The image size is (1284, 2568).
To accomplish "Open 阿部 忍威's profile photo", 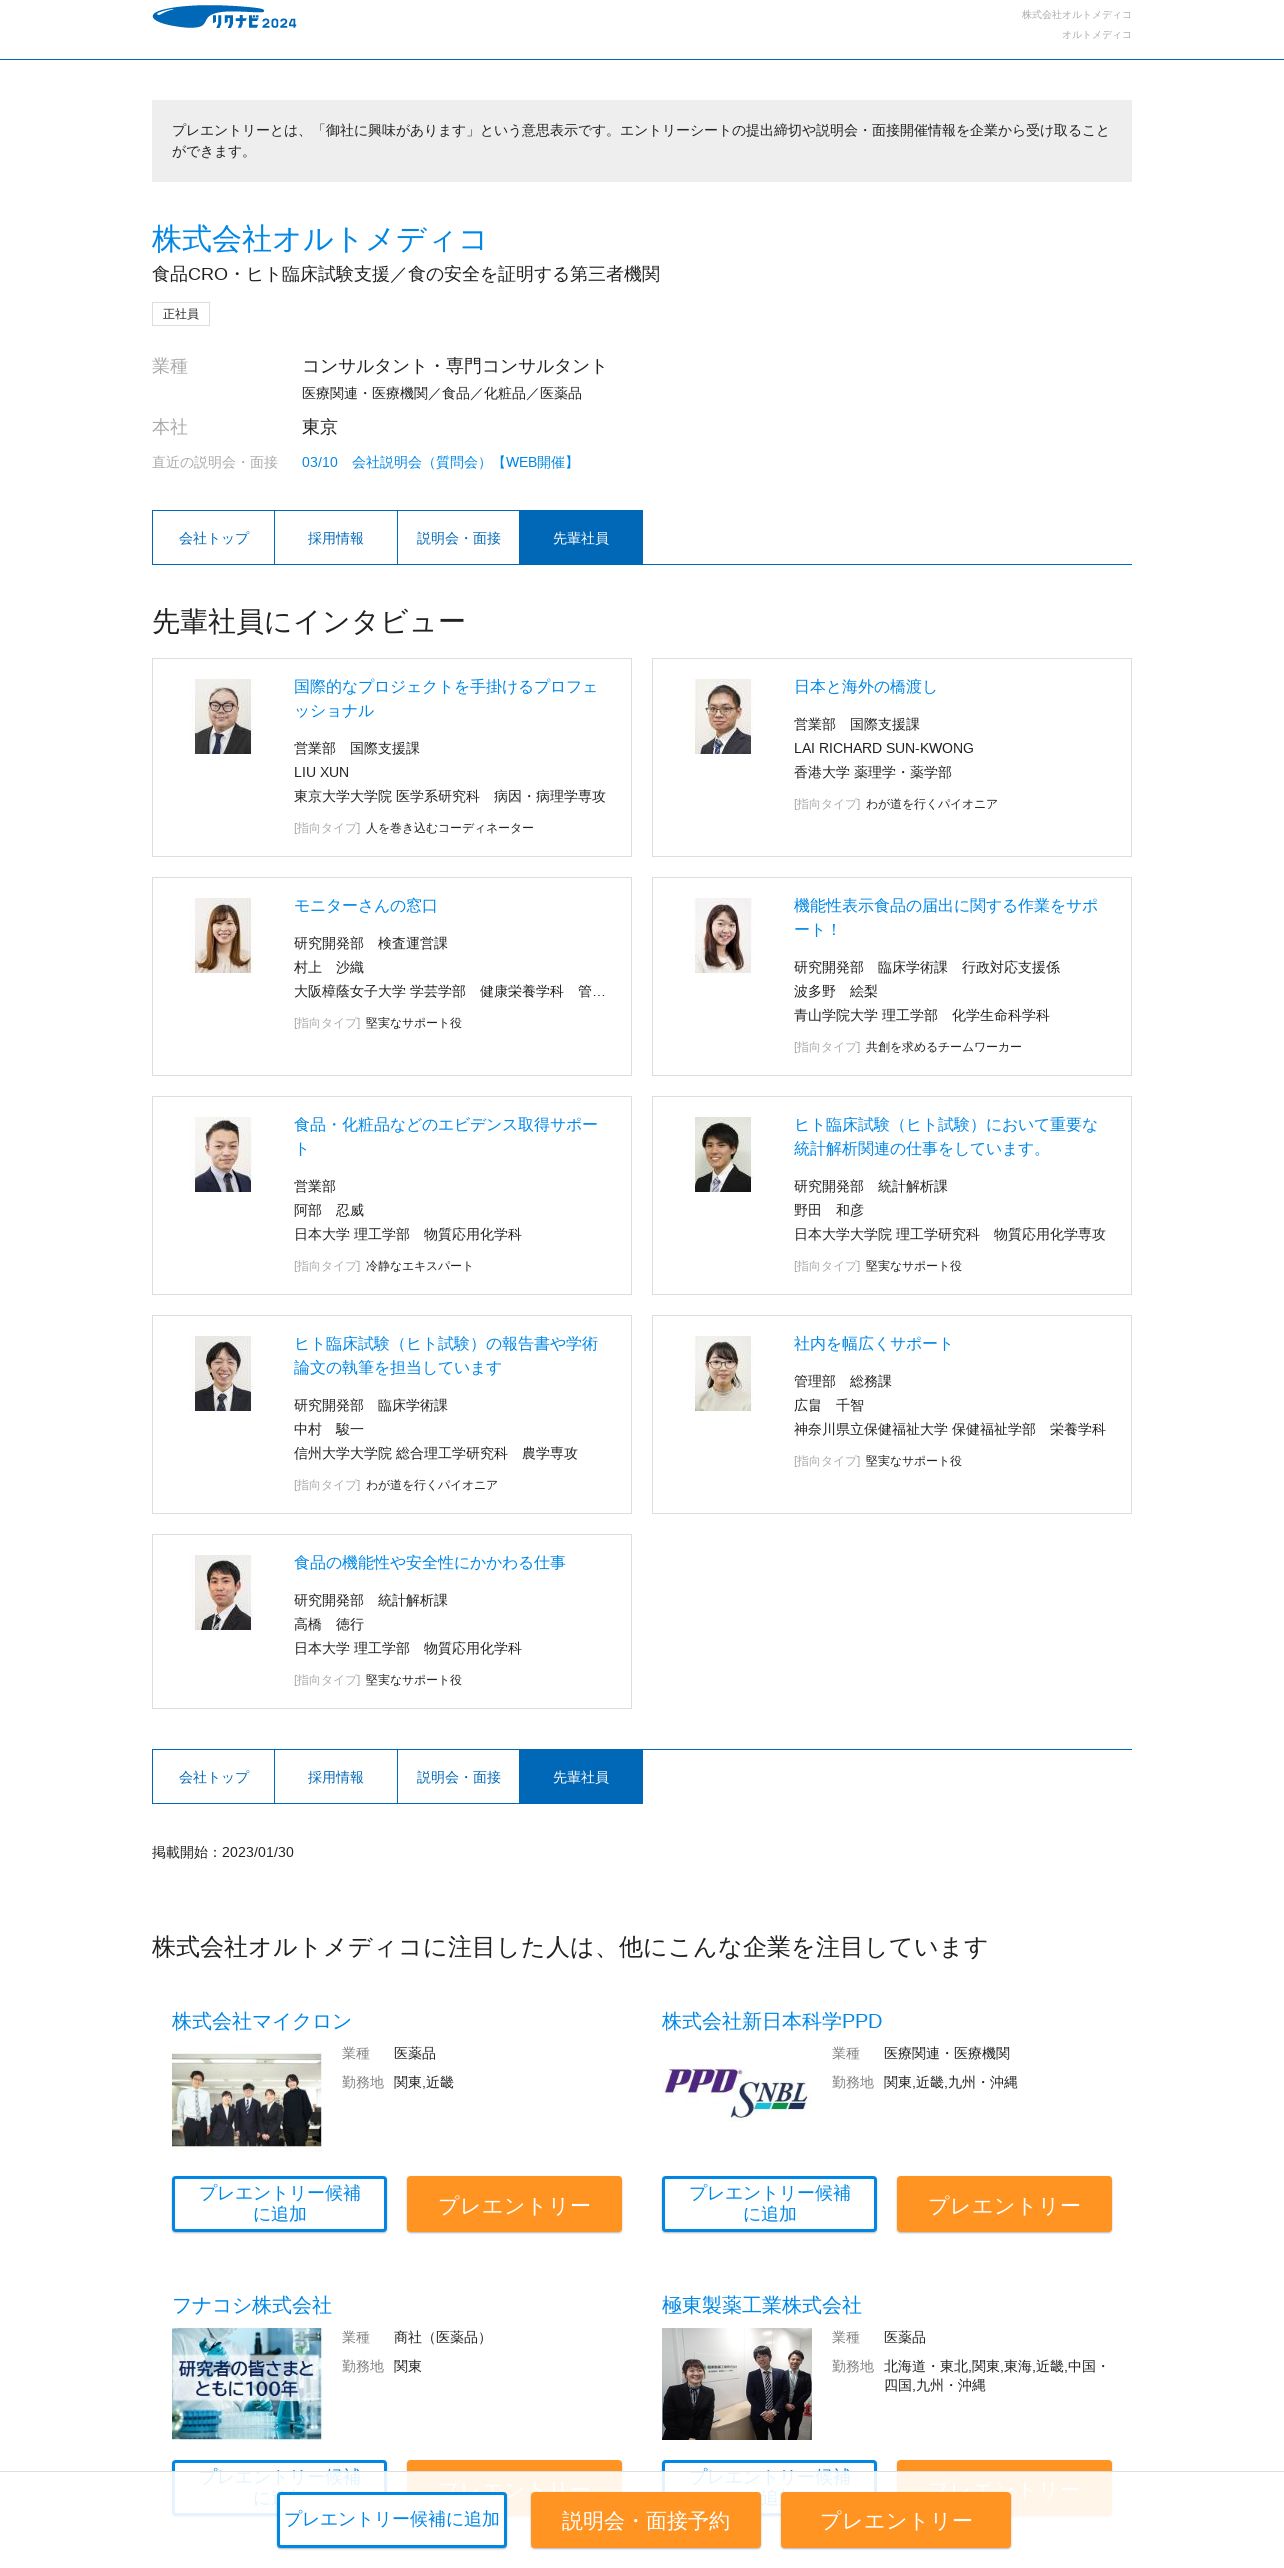I will pyautogui.click(x=223, y=1154).
